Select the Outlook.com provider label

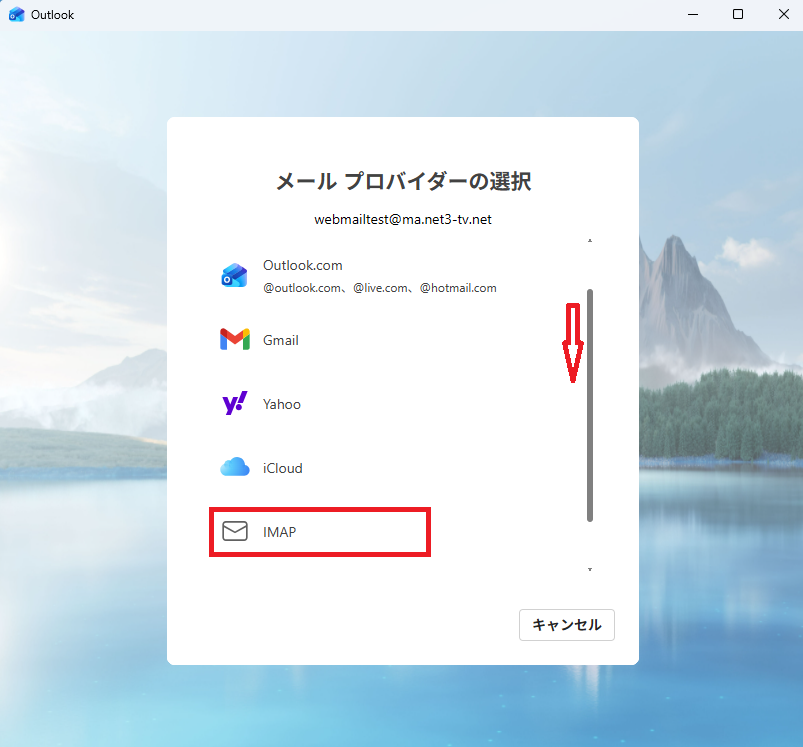303,265
